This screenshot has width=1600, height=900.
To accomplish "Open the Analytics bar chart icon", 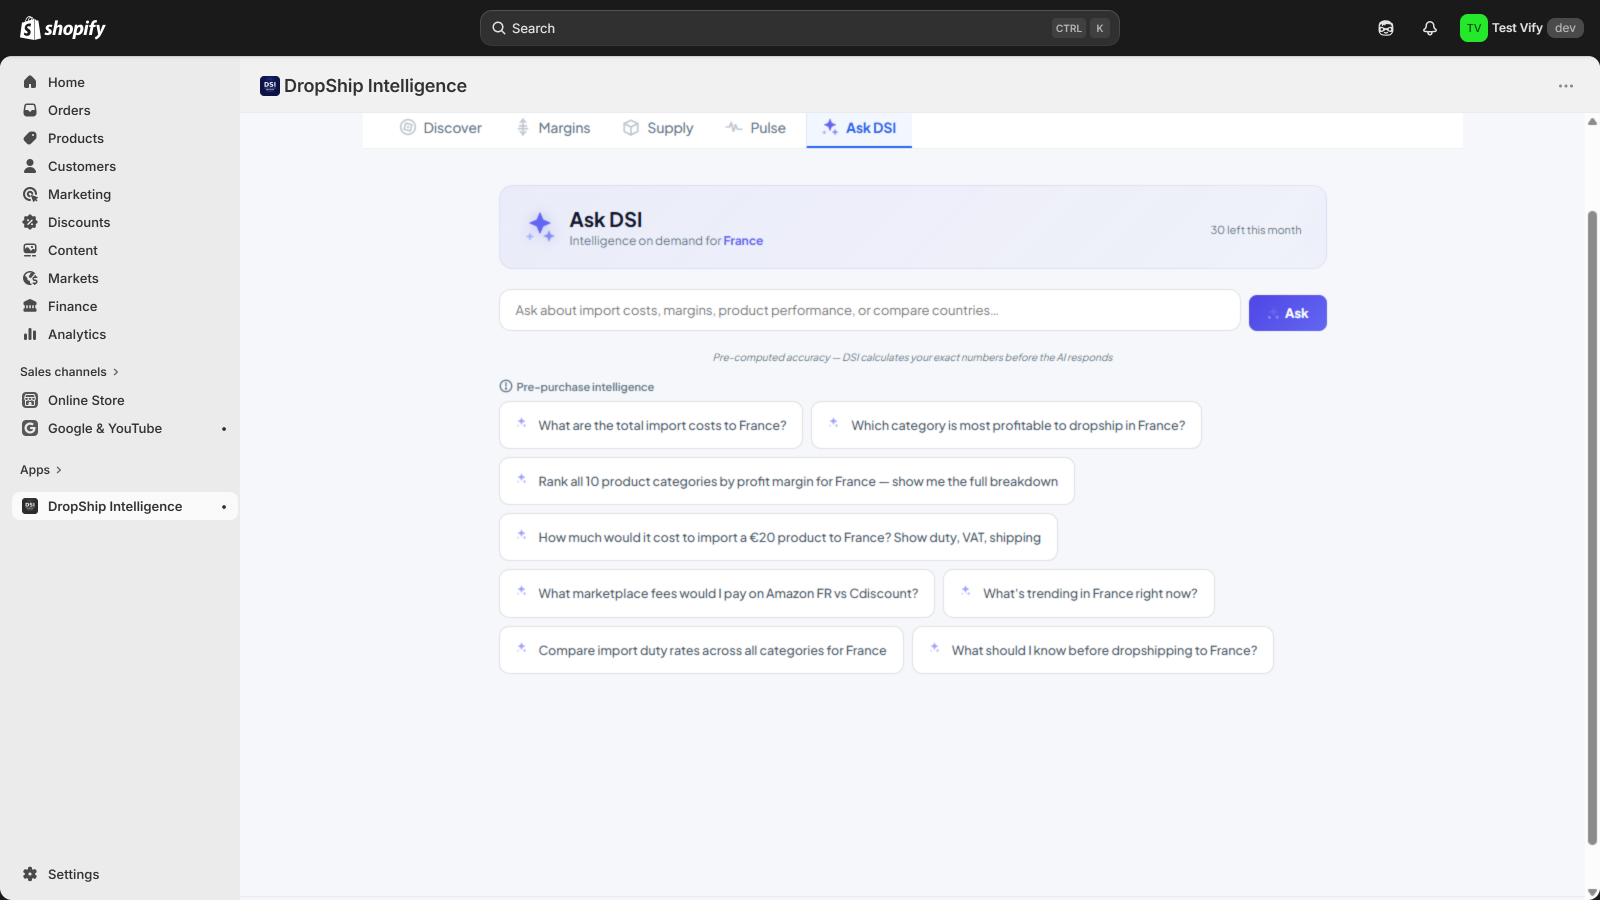I will coord(30,334).
